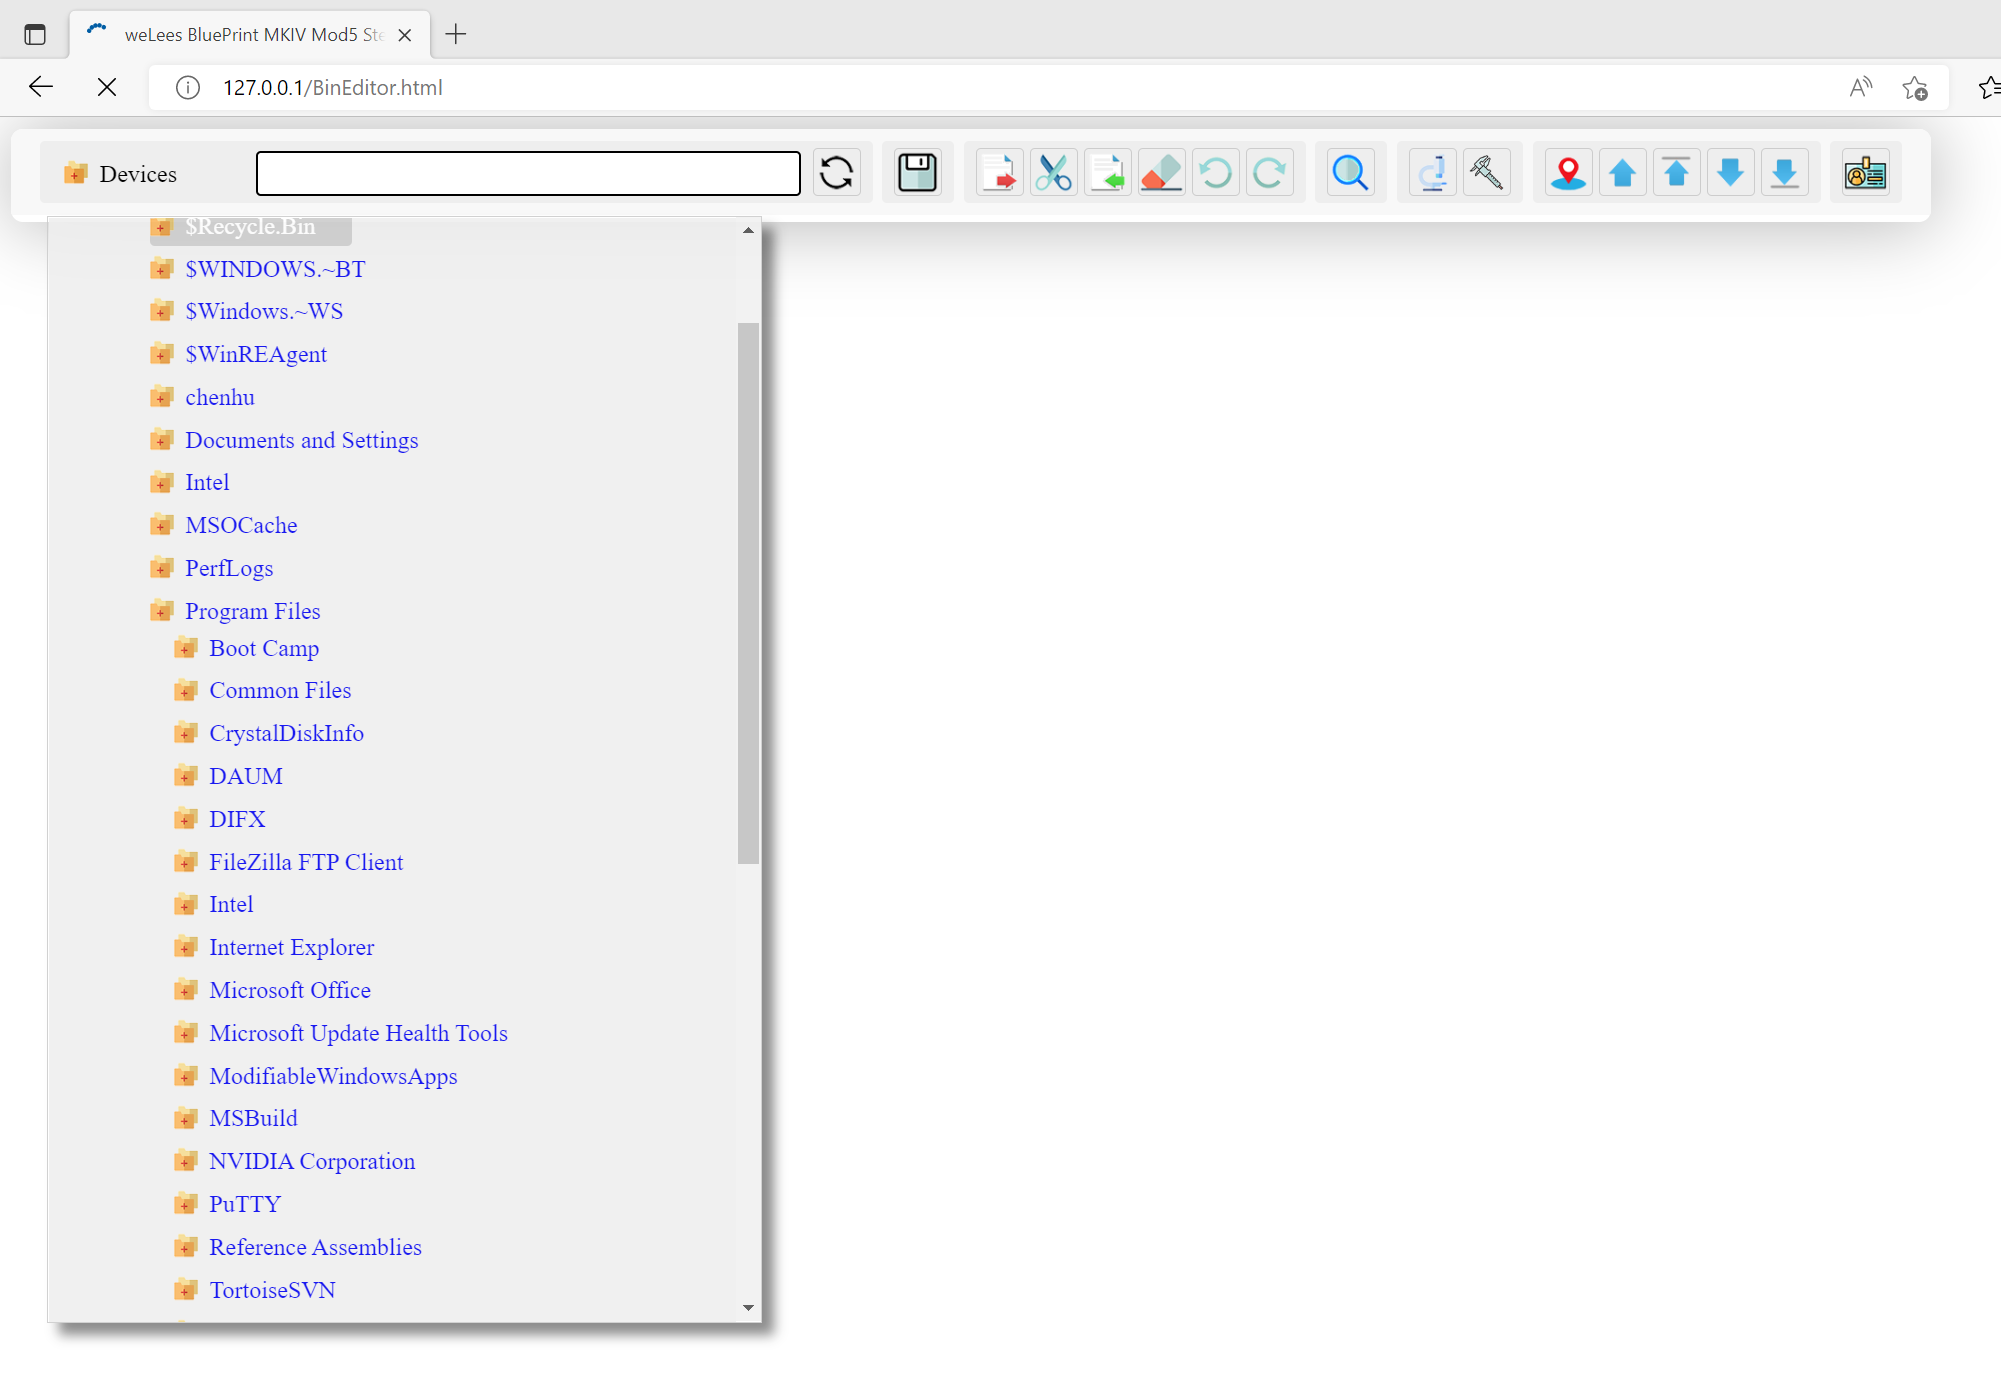
Task: Click the scissors/cut icon
Action: [1055, 172]
